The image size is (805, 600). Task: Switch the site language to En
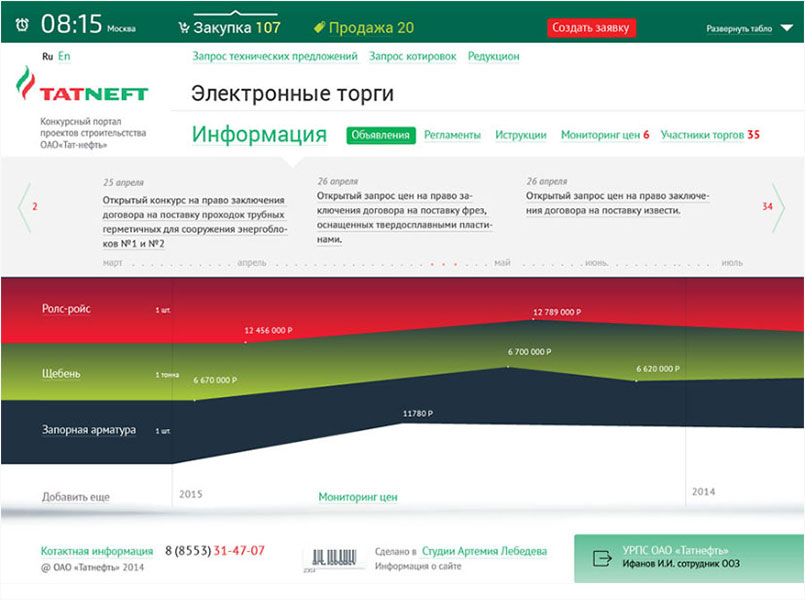pyautogui.click(x=64, y=57)
